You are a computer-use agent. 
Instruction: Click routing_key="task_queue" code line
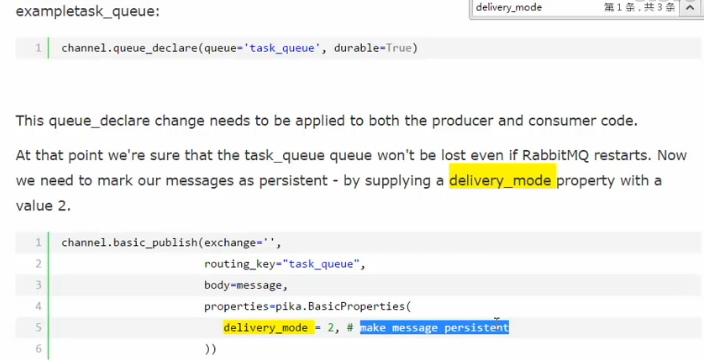tap(285, 264)
